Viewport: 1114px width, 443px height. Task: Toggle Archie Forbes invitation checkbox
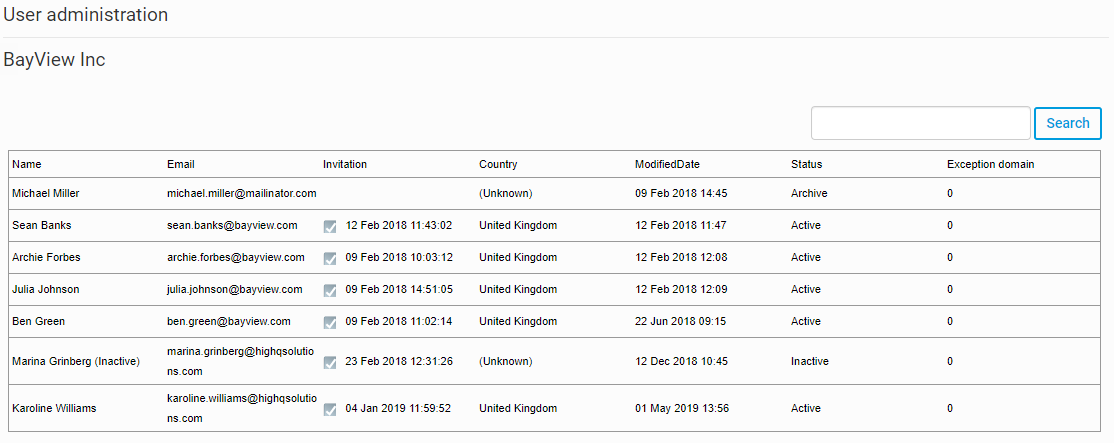330,259
